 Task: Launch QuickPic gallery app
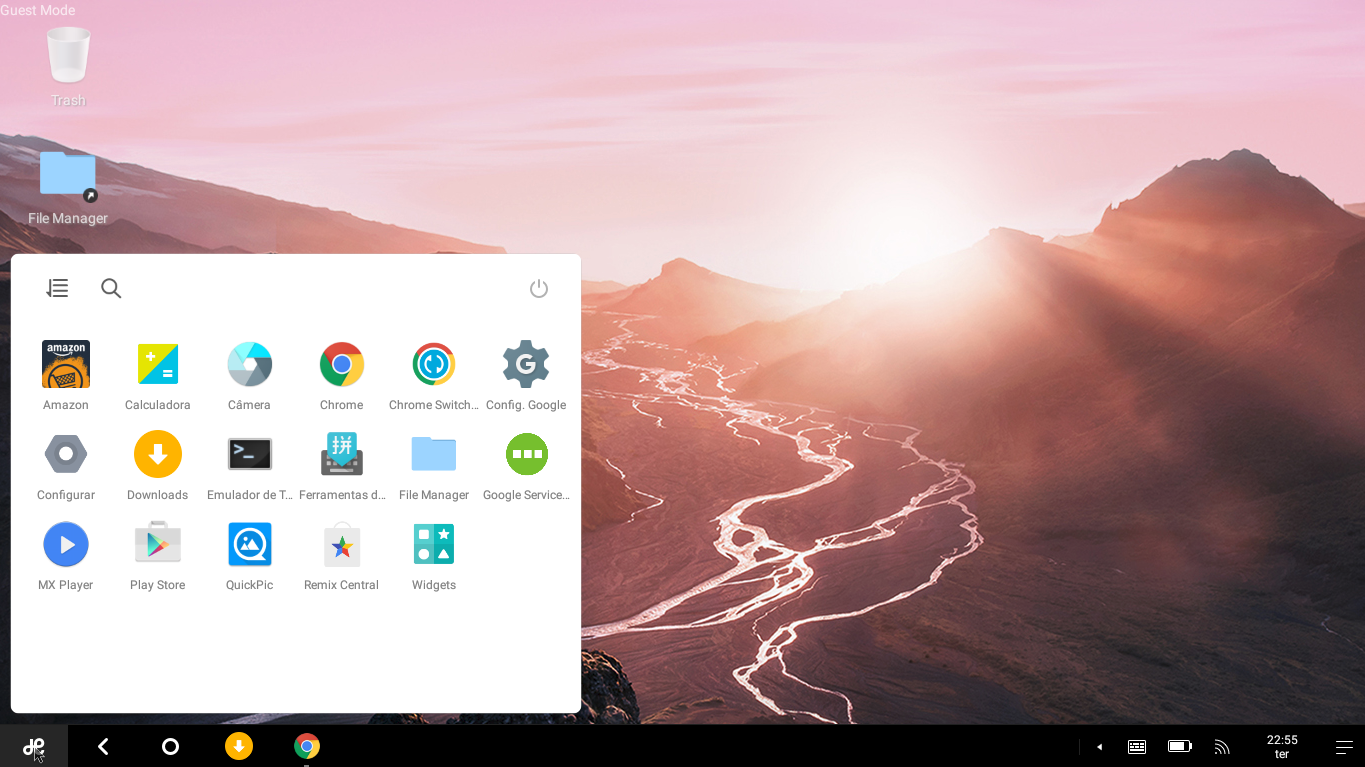(249, 555)
